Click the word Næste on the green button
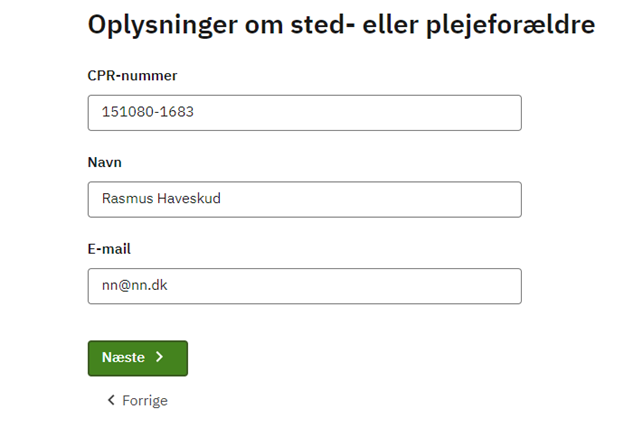 point(123,357)
